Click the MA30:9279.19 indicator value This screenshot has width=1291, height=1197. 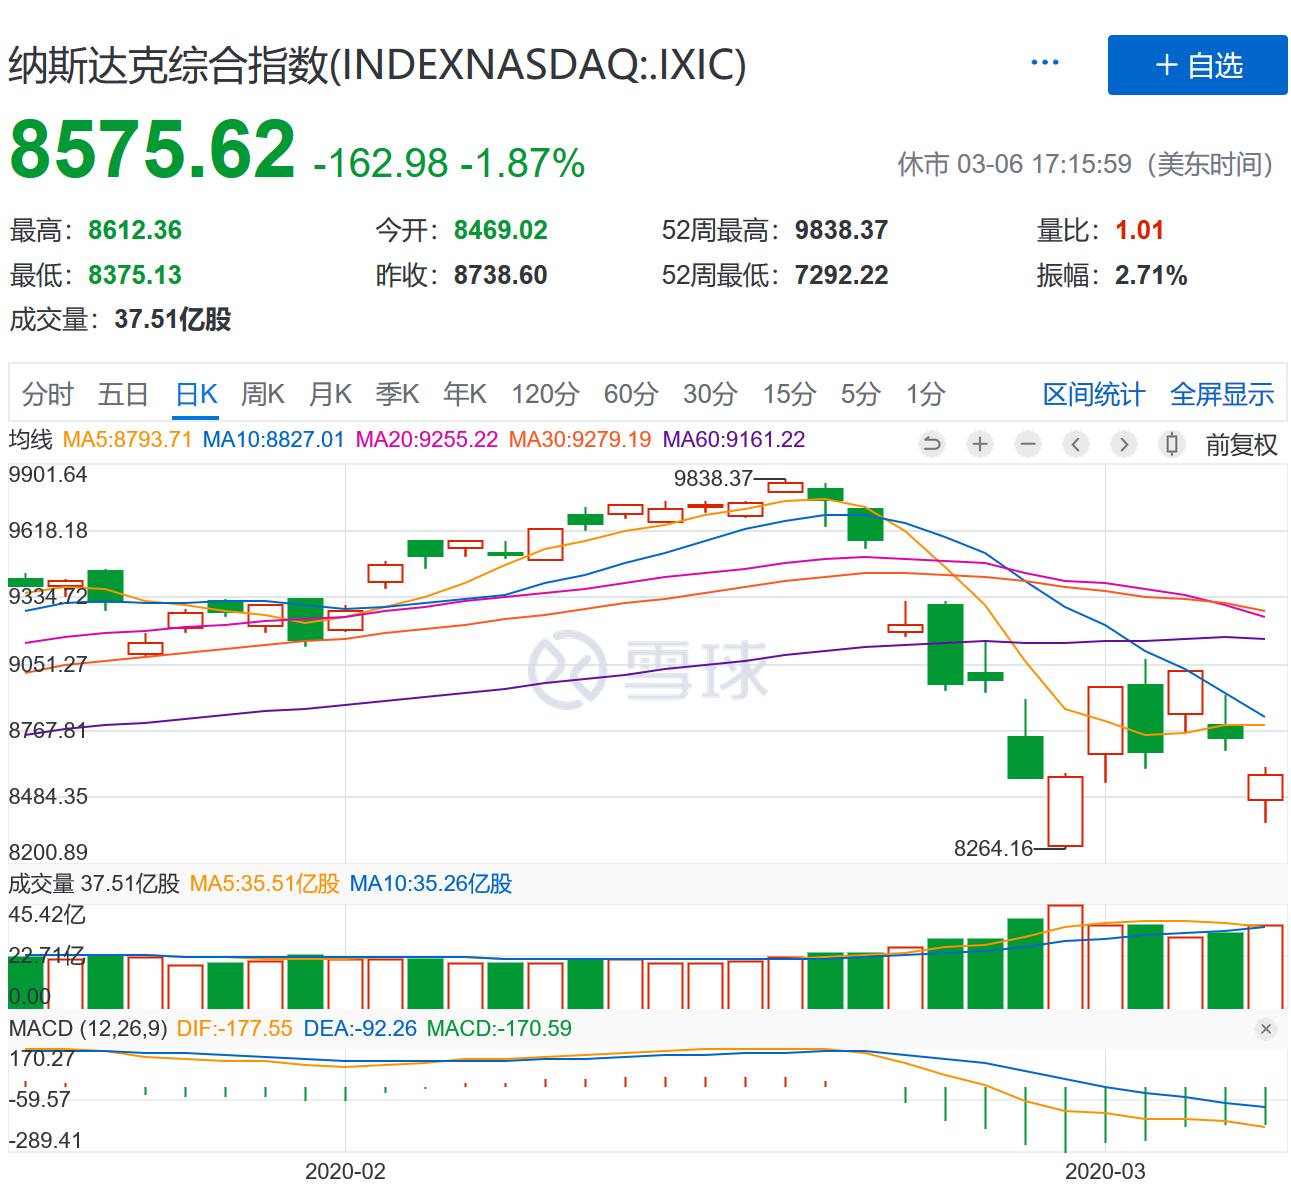click(580, 440)
